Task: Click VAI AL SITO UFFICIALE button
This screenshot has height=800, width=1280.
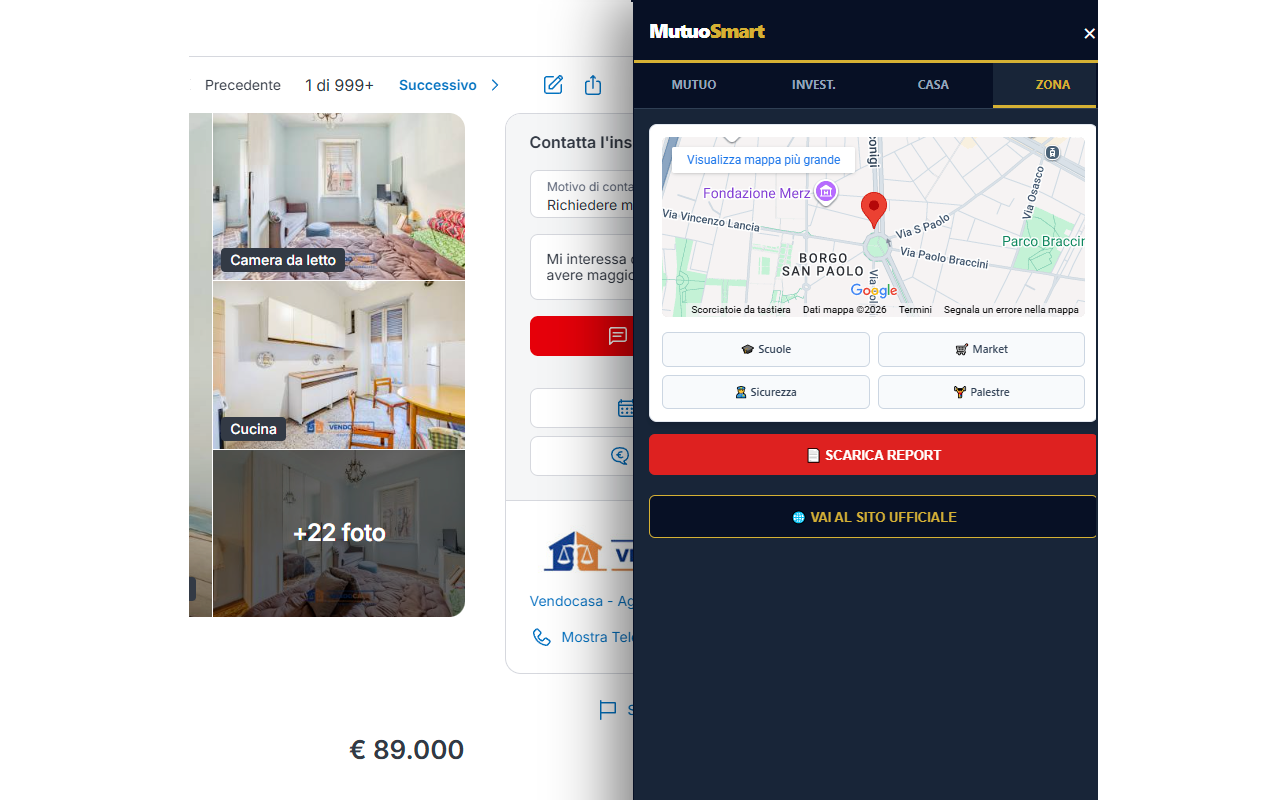Action: [873, 517]
